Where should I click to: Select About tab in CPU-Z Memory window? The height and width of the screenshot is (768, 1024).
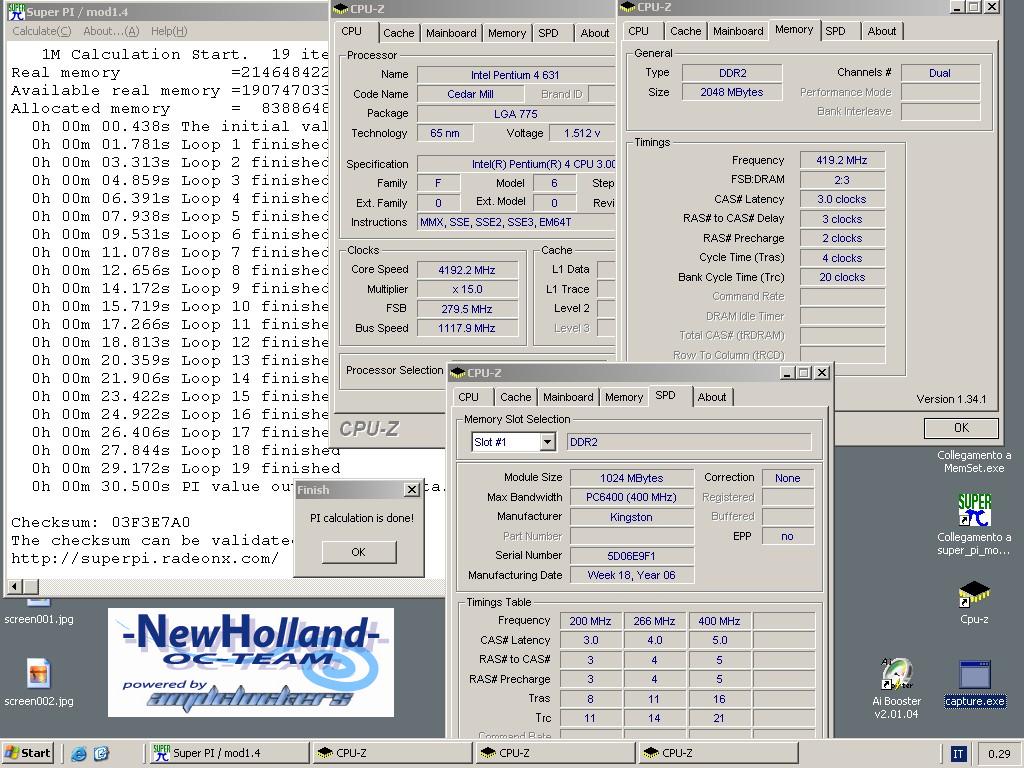(x=882, y=31)
